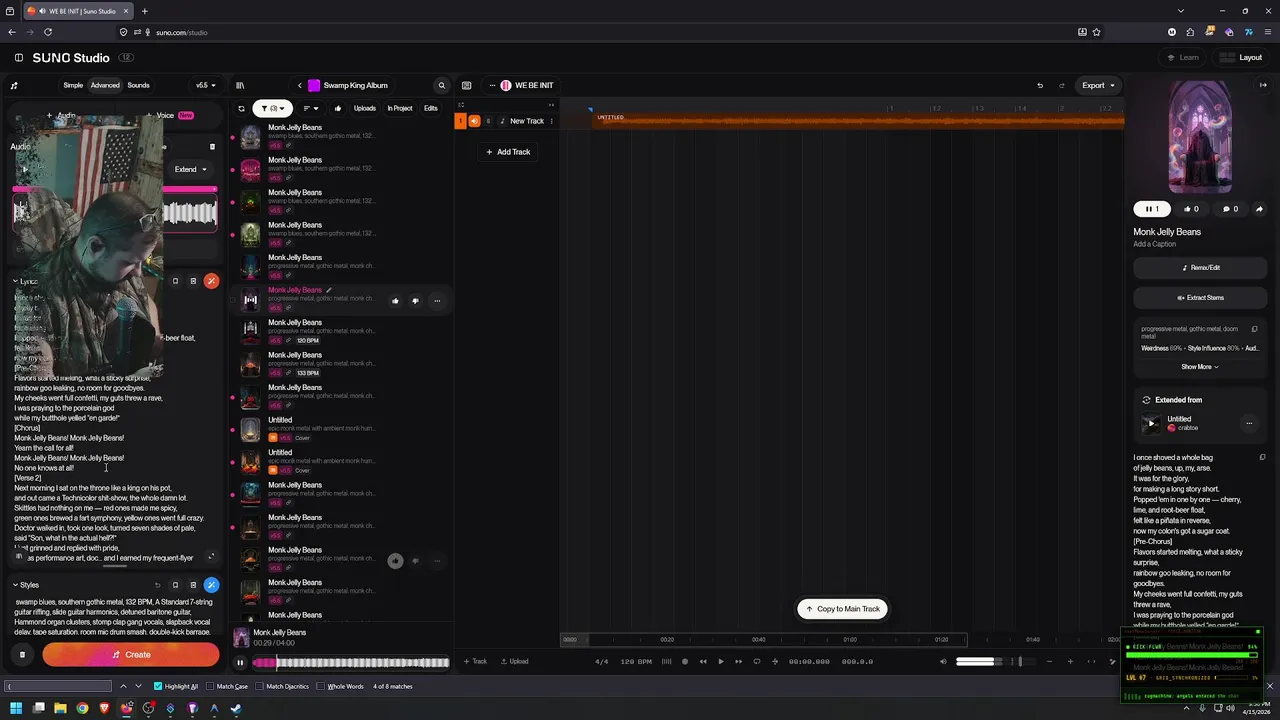Dislike the highlighted Monk Jelly Beans song
The height and width of the screenshot is (720, 1280).
click(415, 300)
